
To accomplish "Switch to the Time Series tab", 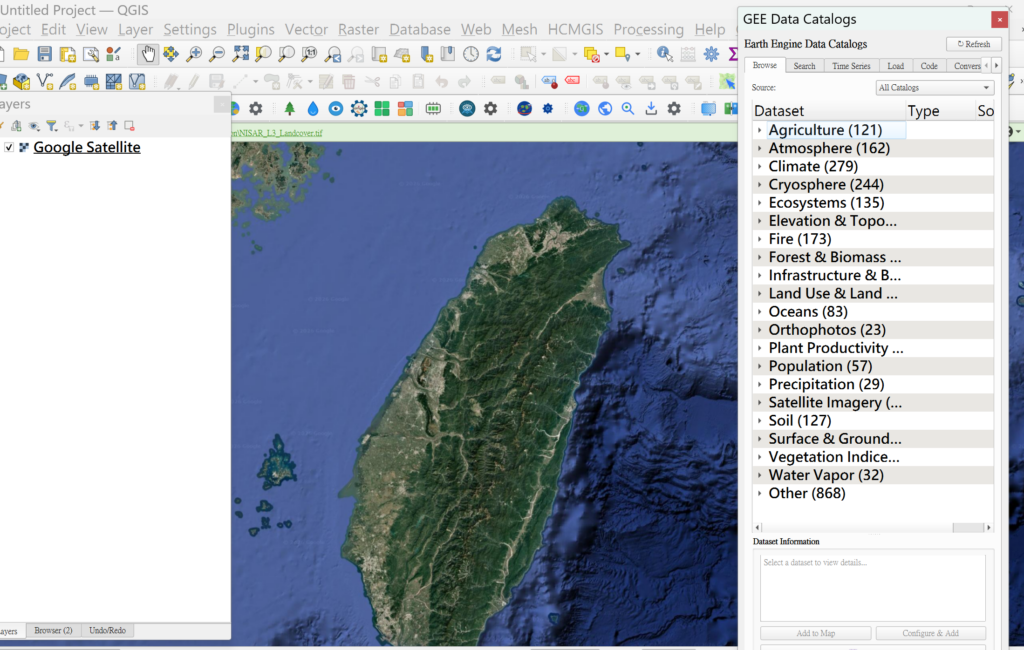I will click(x=851, y=66).
